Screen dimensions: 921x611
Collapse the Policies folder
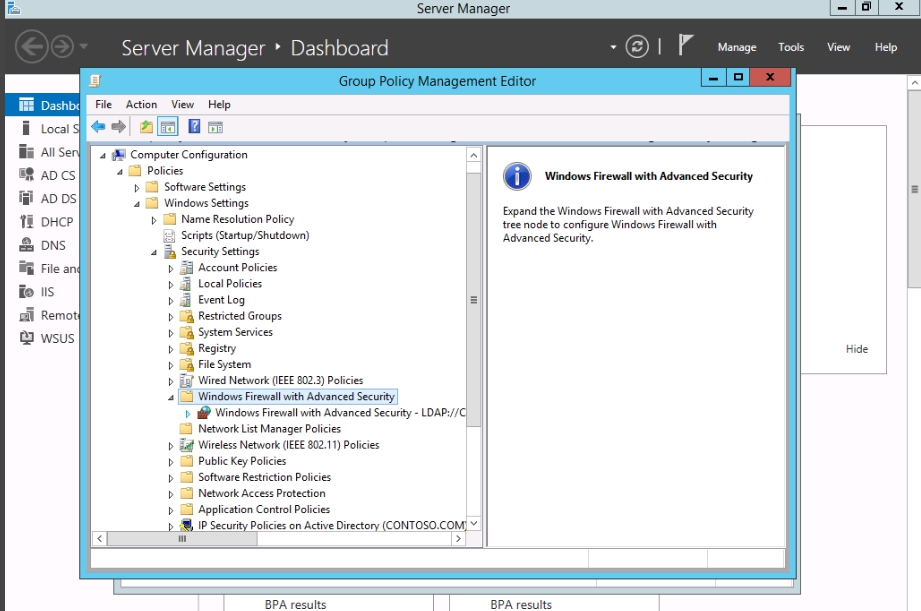[x=120, y=172]
